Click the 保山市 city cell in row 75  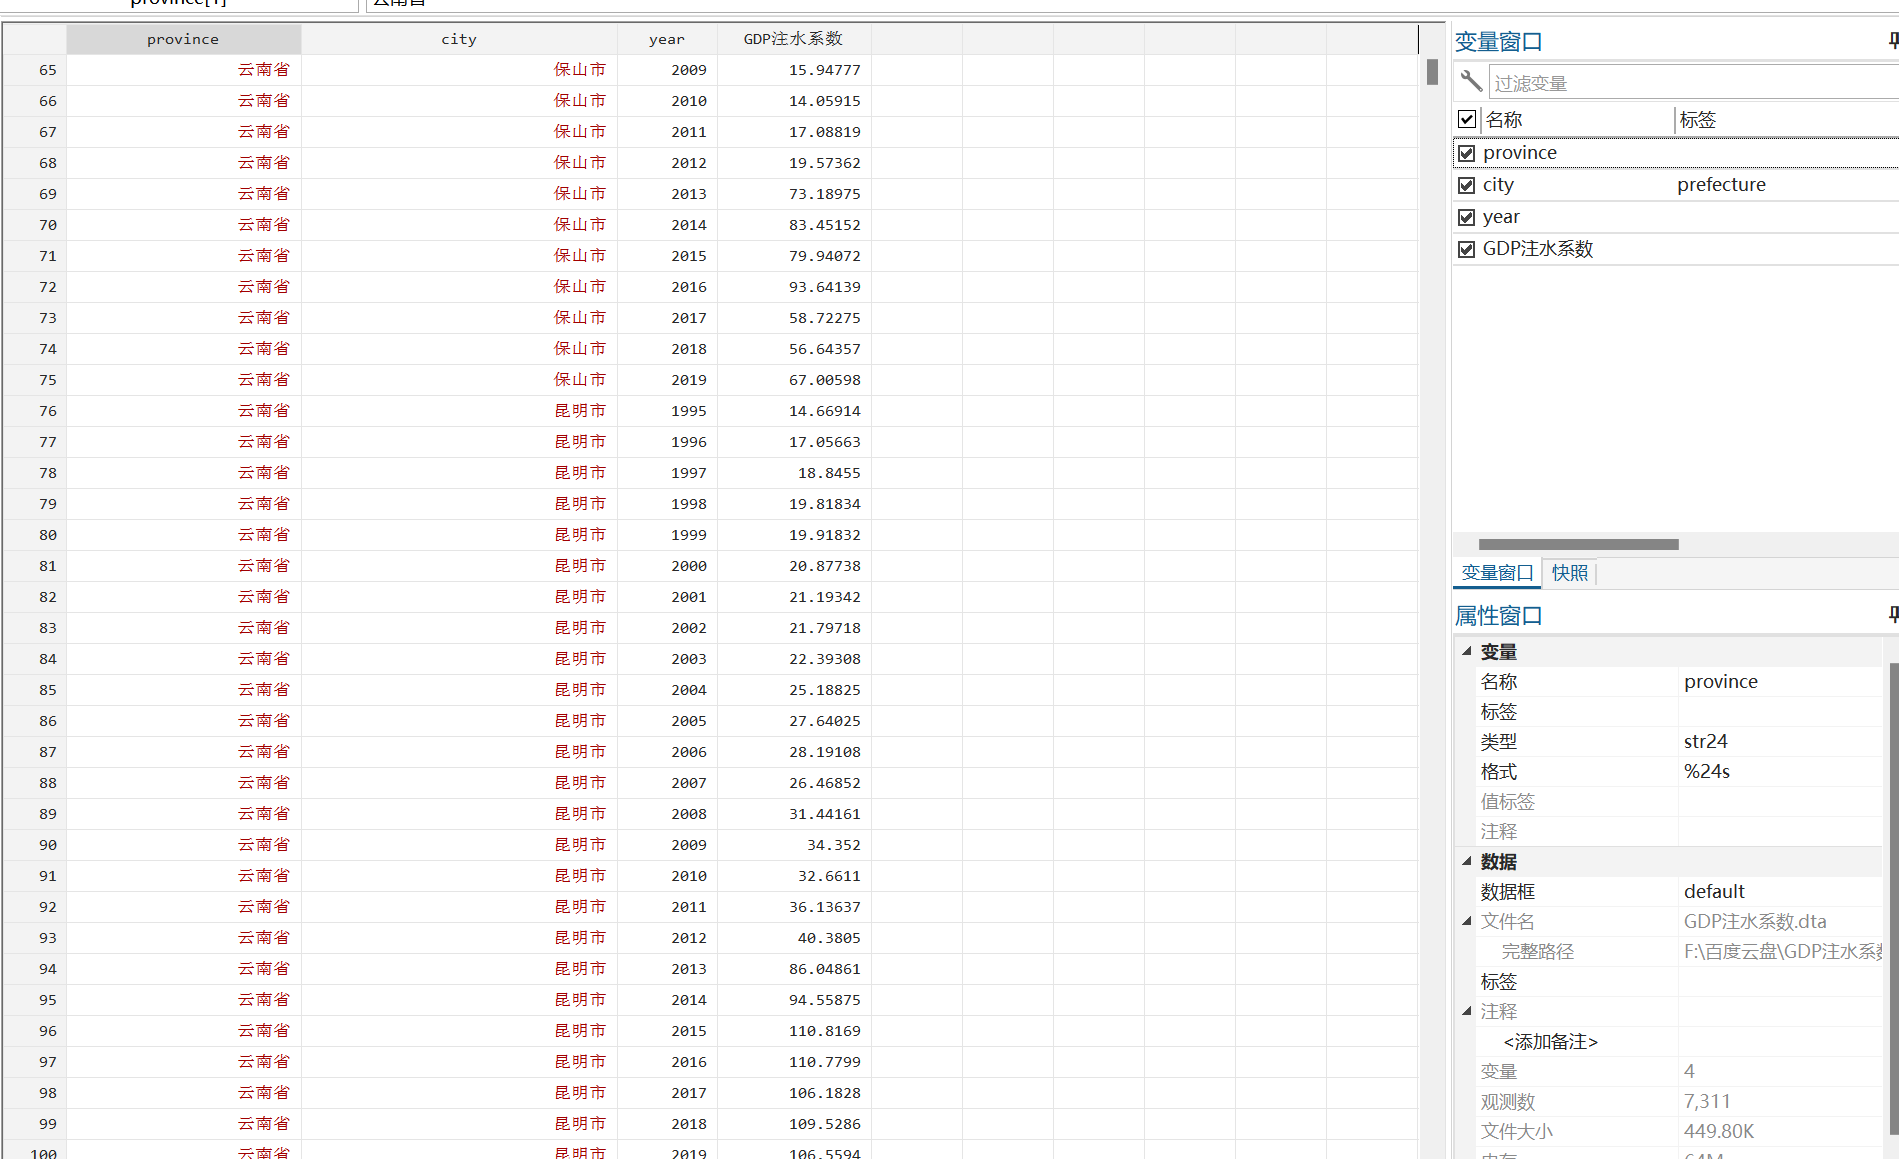pyautogui.click(x=459, y=380)
